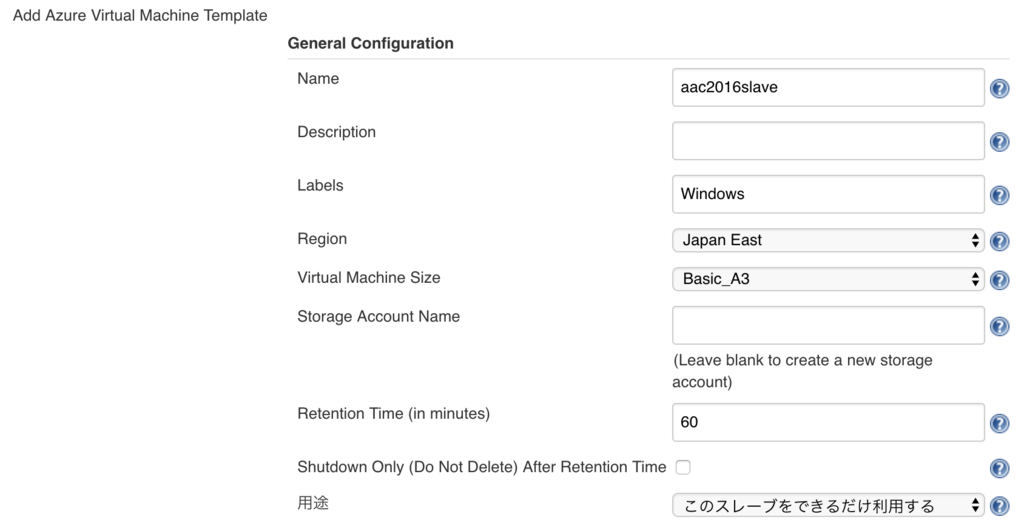Open help icon for Storage Account Name
1024x531 pixels.
coord(999,326)
